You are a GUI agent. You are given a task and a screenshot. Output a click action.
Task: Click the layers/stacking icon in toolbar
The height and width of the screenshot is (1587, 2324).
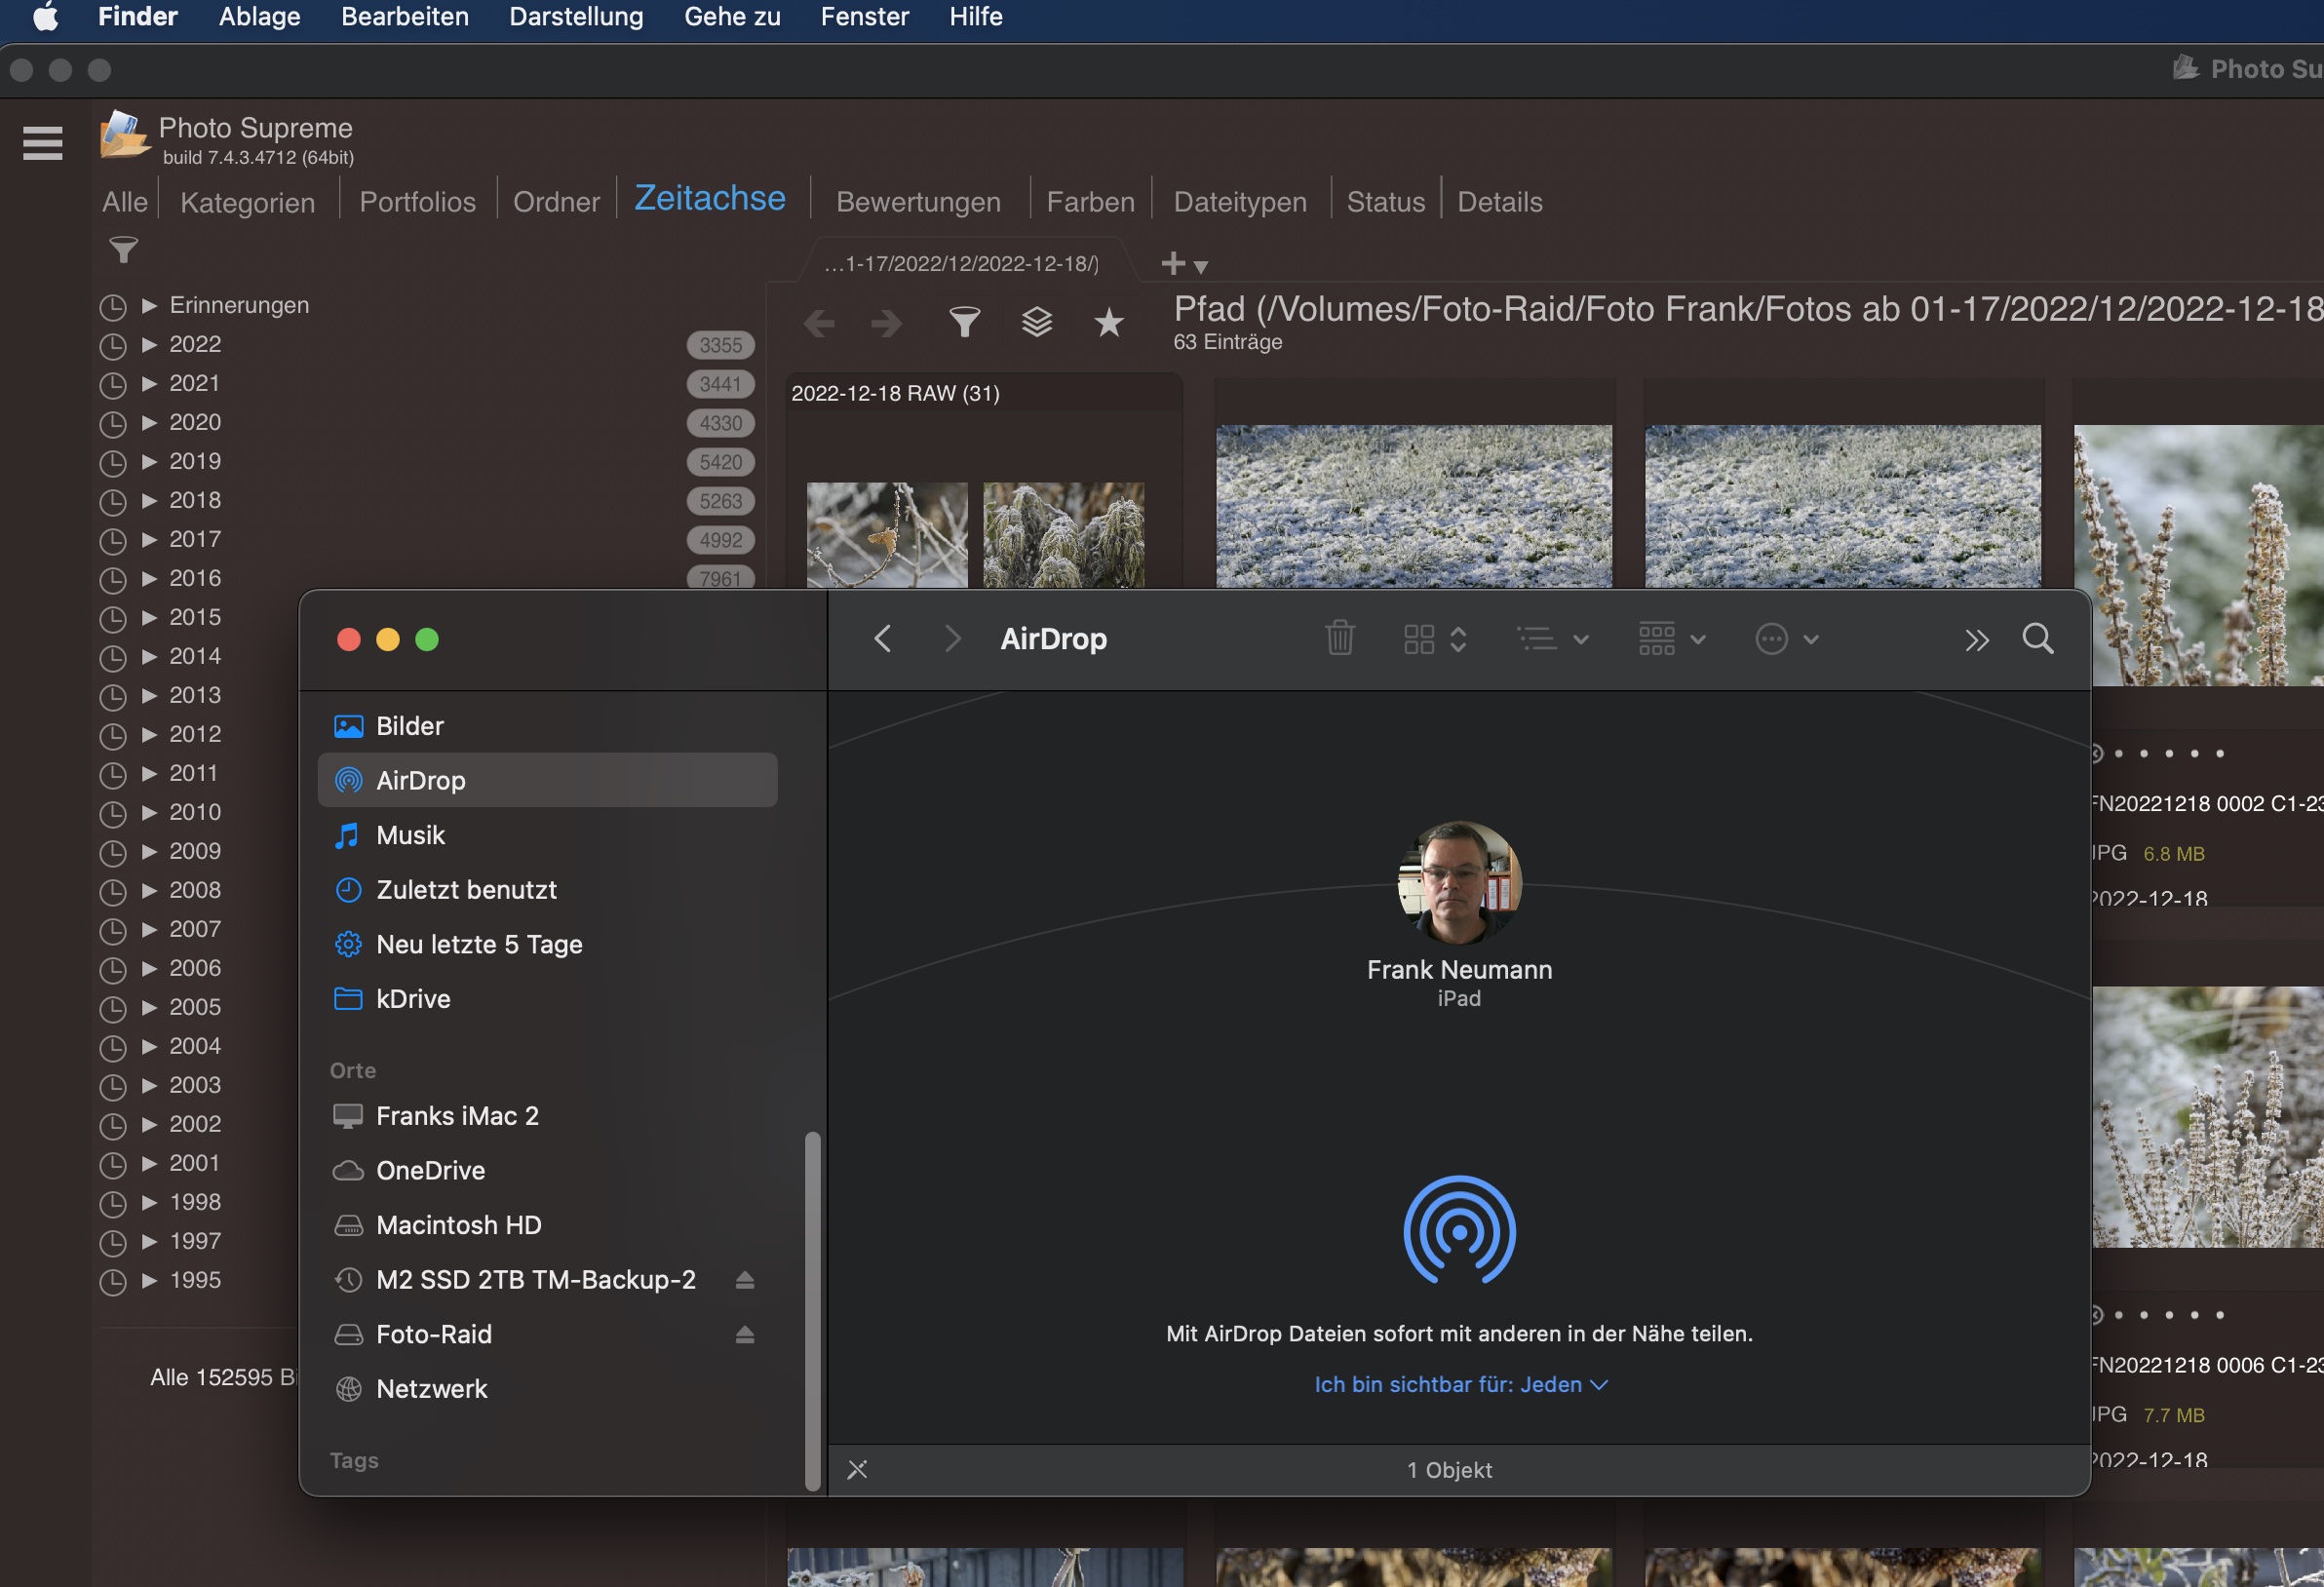pyautogui.click(x=1036, y=323)
